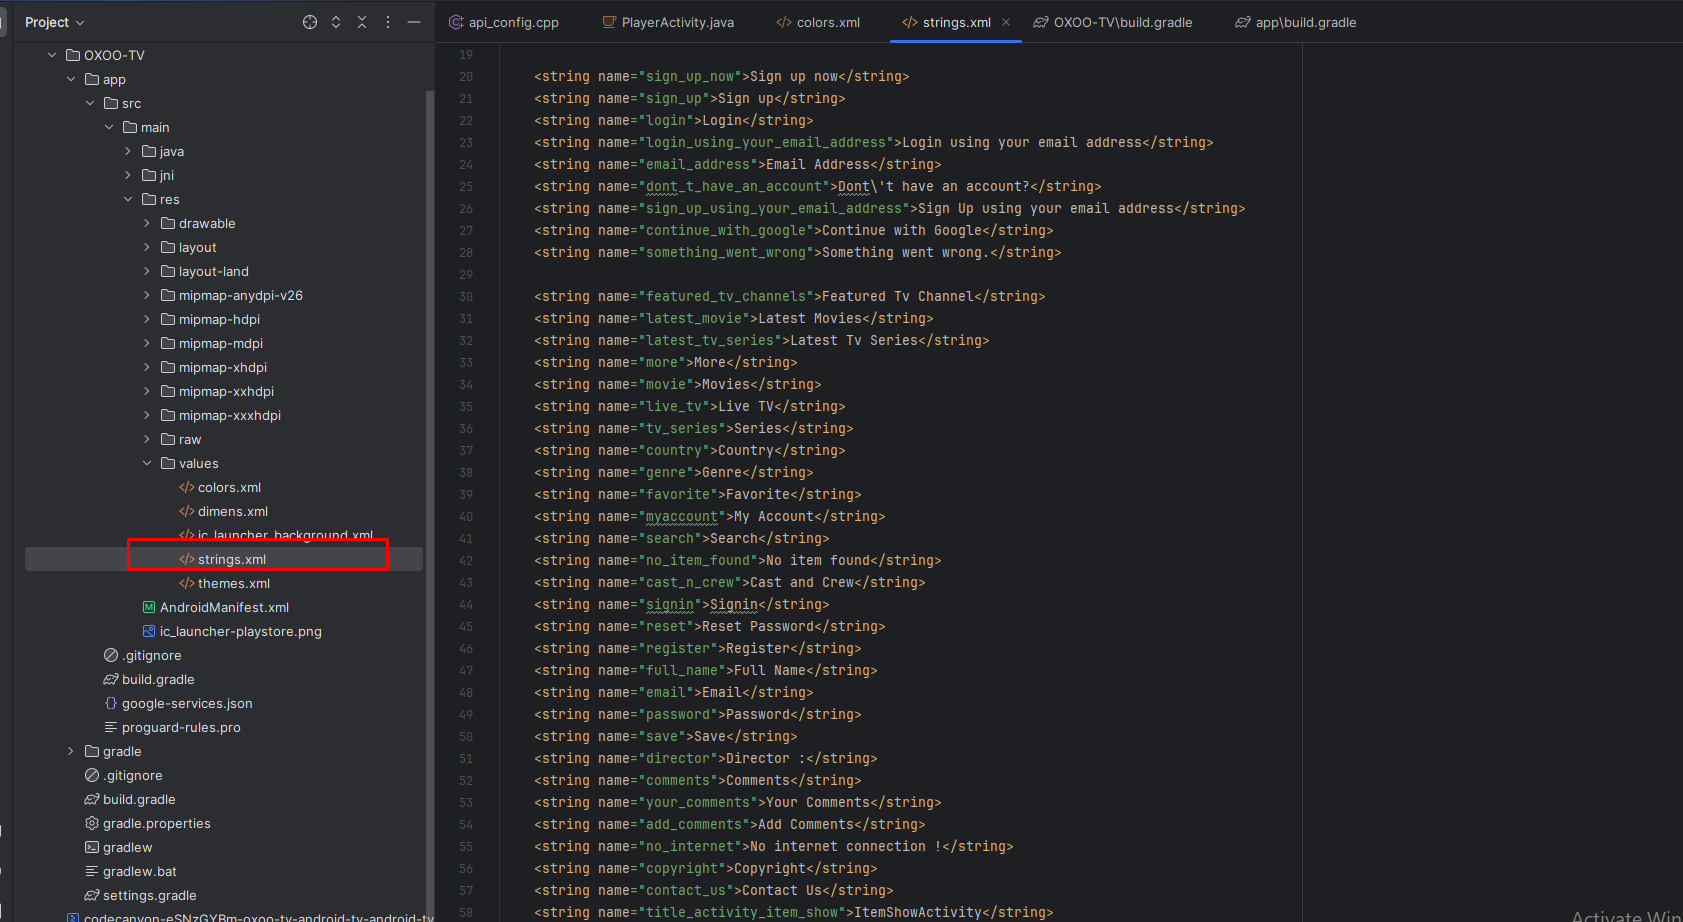Open themes.xml in the project tree
The width and height of the screenshot is (1683, 922).
pos(233,583)
